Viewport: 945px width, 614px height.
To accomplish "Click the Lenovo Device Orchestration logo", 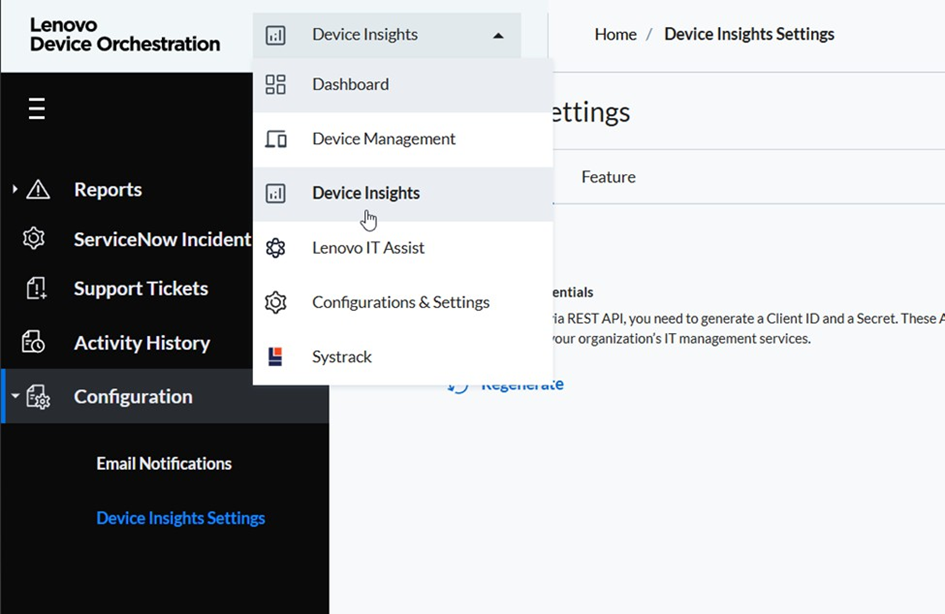I will click(x=125, y=35).
